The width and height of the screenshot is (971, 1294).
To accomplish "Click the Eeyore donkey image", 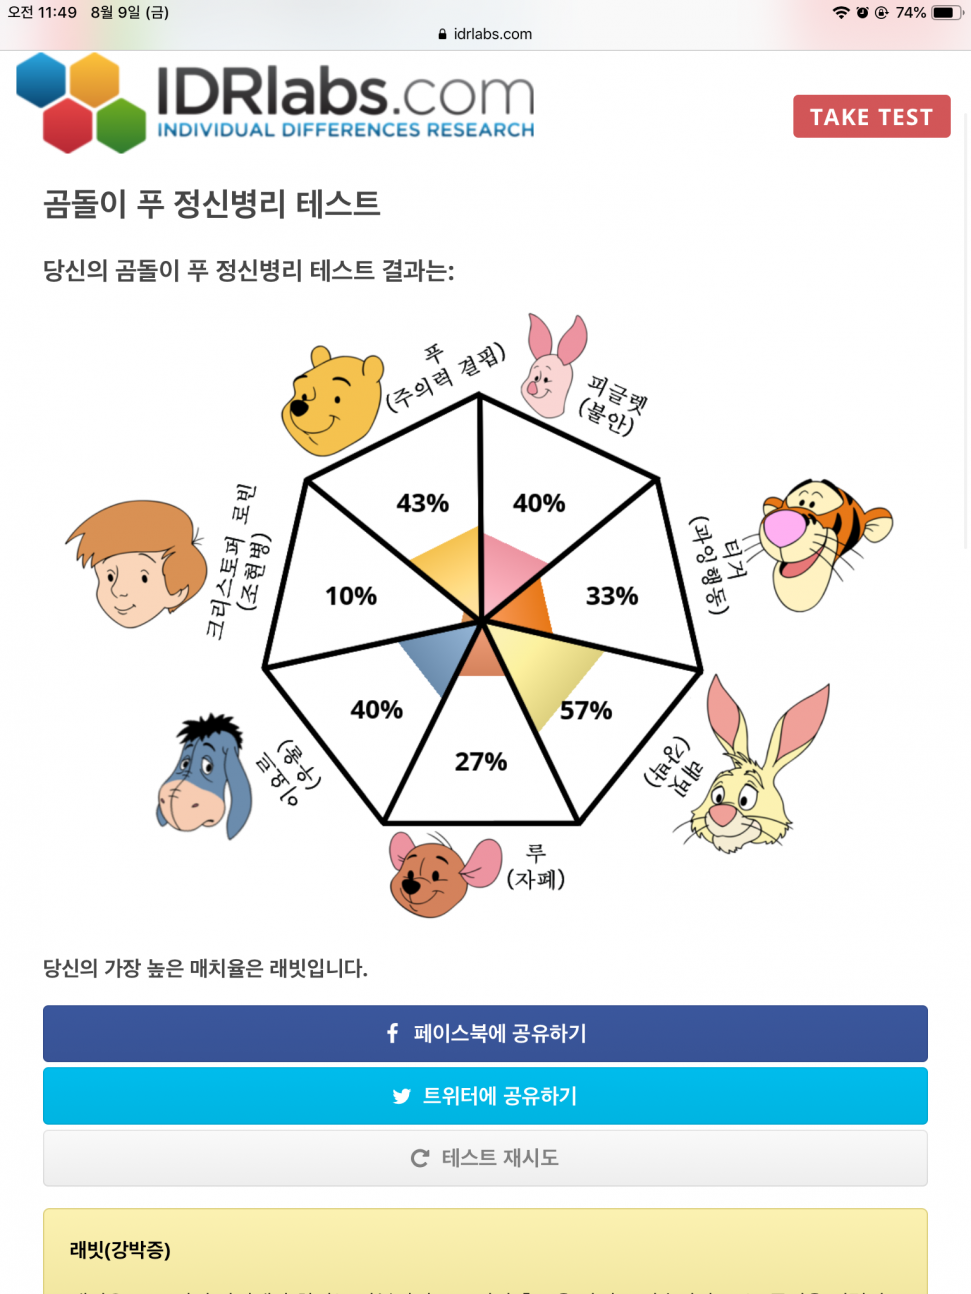I will [x=205, y=777].
